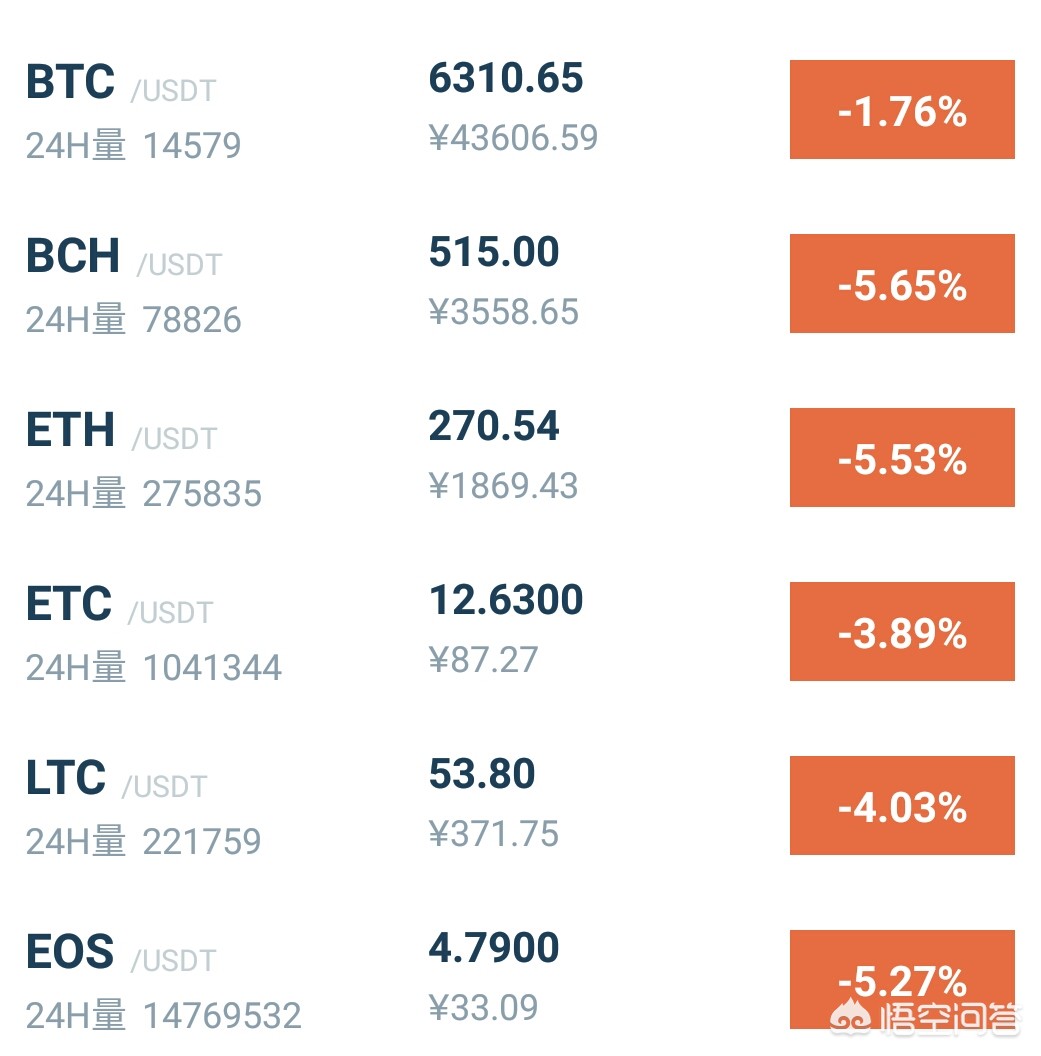This screenshot has width=1041, height=1056.
Task: Select the BCH price 515.00
Action: click(x=494, y=252)
